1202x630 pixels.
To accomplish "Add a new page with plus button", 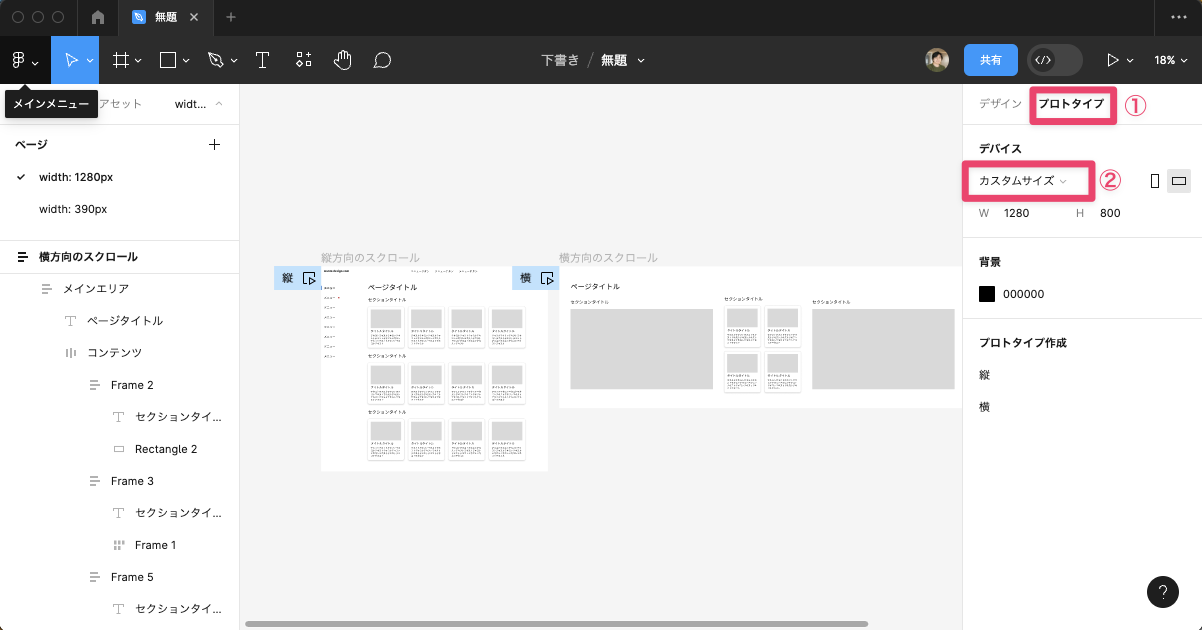I will tap(214, 145).
